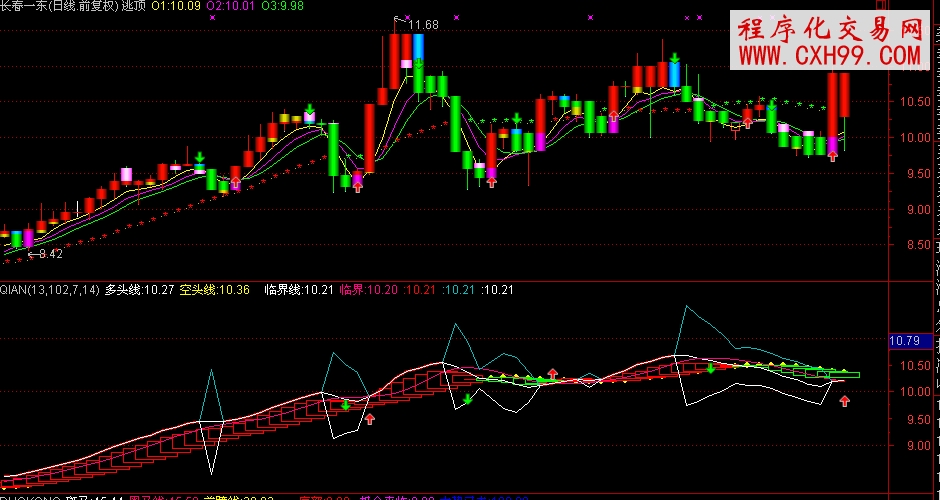Click the green down arrow above the rightmost cyan candle
Image resolution: width=940 pixels, height=500 pixels.
(x=676, y=59)
